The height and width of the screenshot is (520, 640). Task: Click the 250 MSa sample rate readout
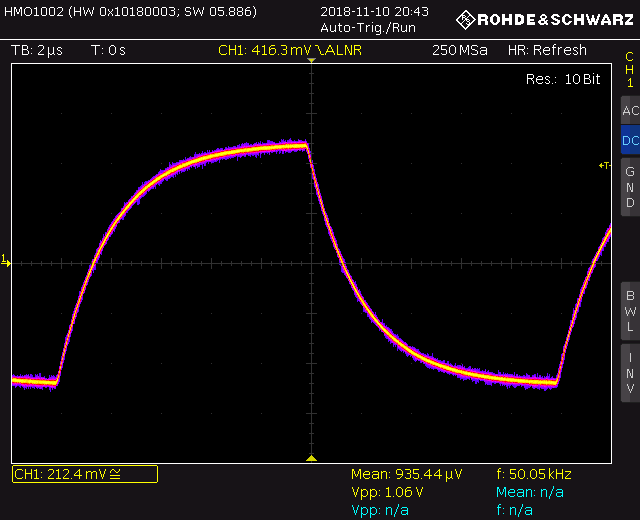(x=460, y=50)
